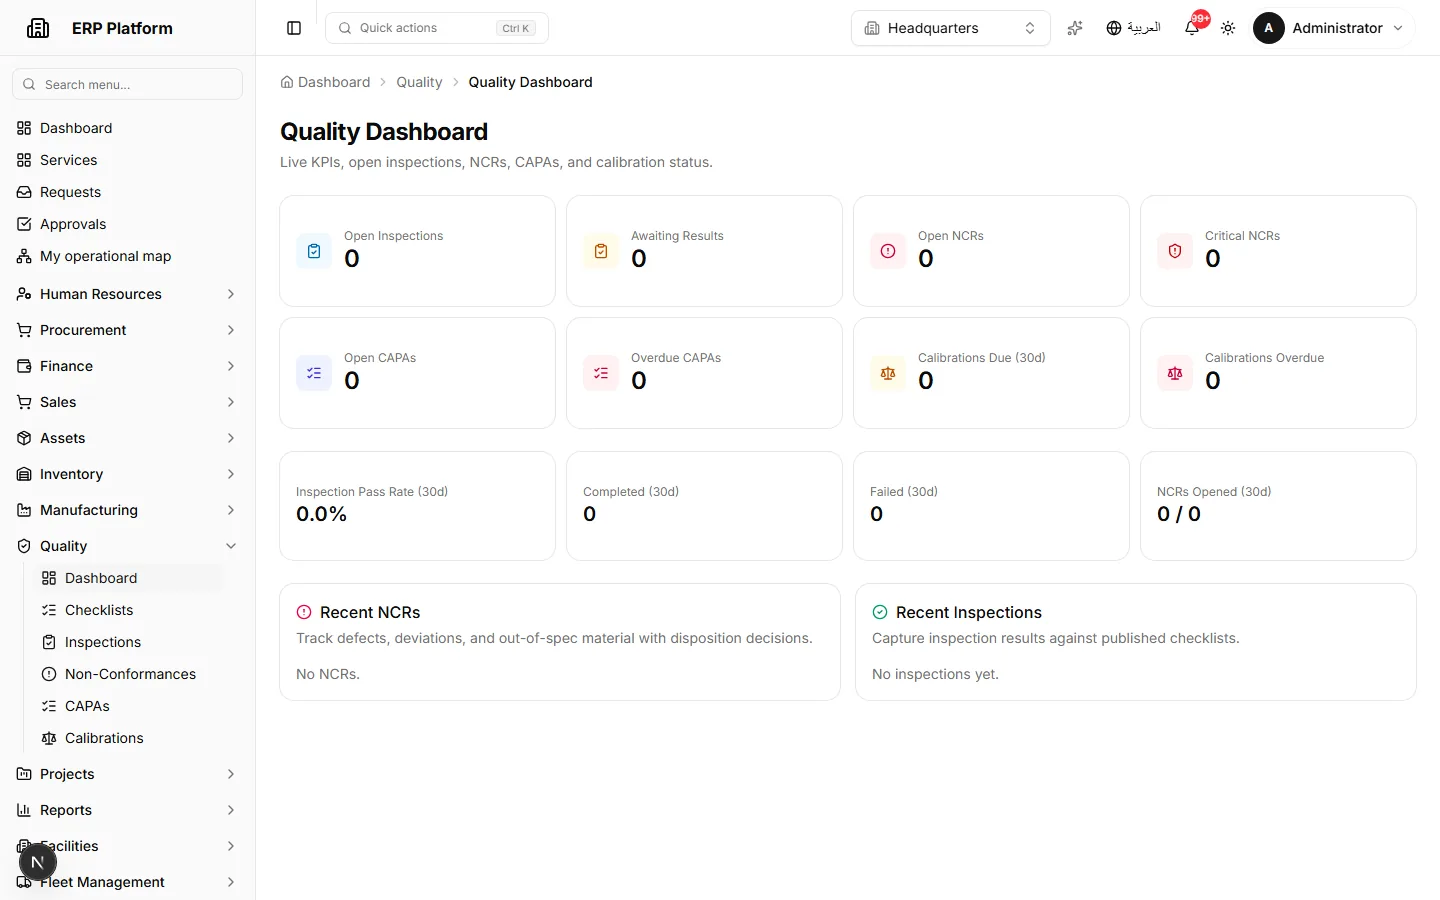The width and height of the screenshot is (1440, 900).
Task: Click the Awaiting Results clipboard icon
Action: click(601, 251)
